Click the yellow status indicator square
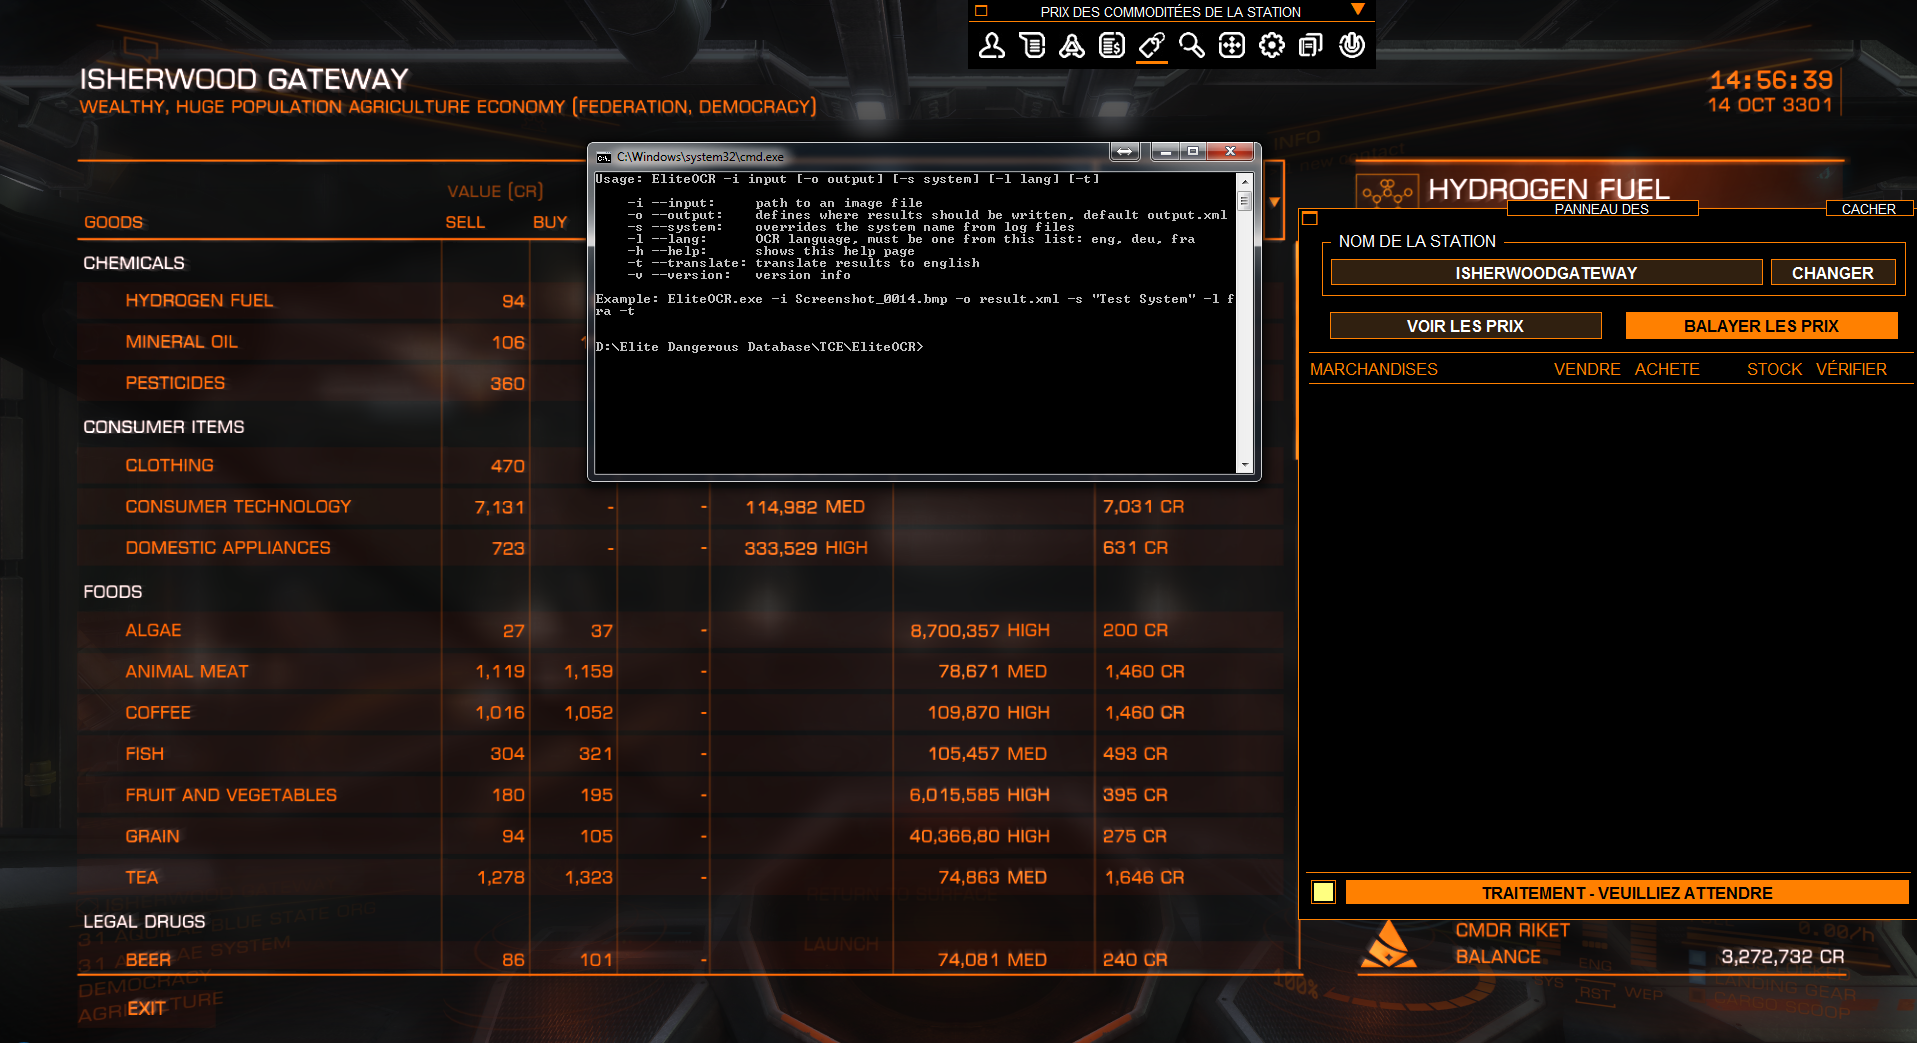Image resolution: width=1917 pixels, height=1043 pixels. tap(1323, 892)
